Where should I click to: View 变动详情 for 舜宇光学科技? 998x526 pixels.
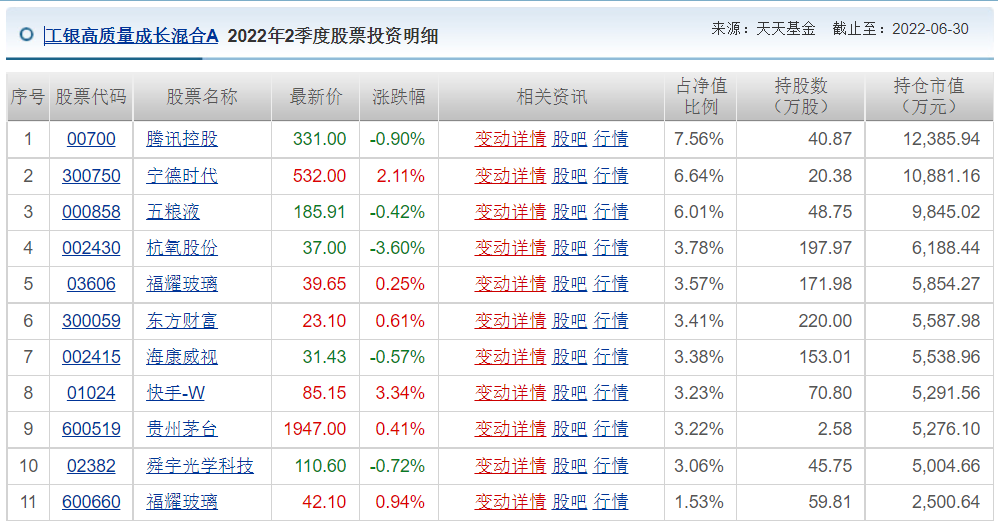[x=510, y=466]
